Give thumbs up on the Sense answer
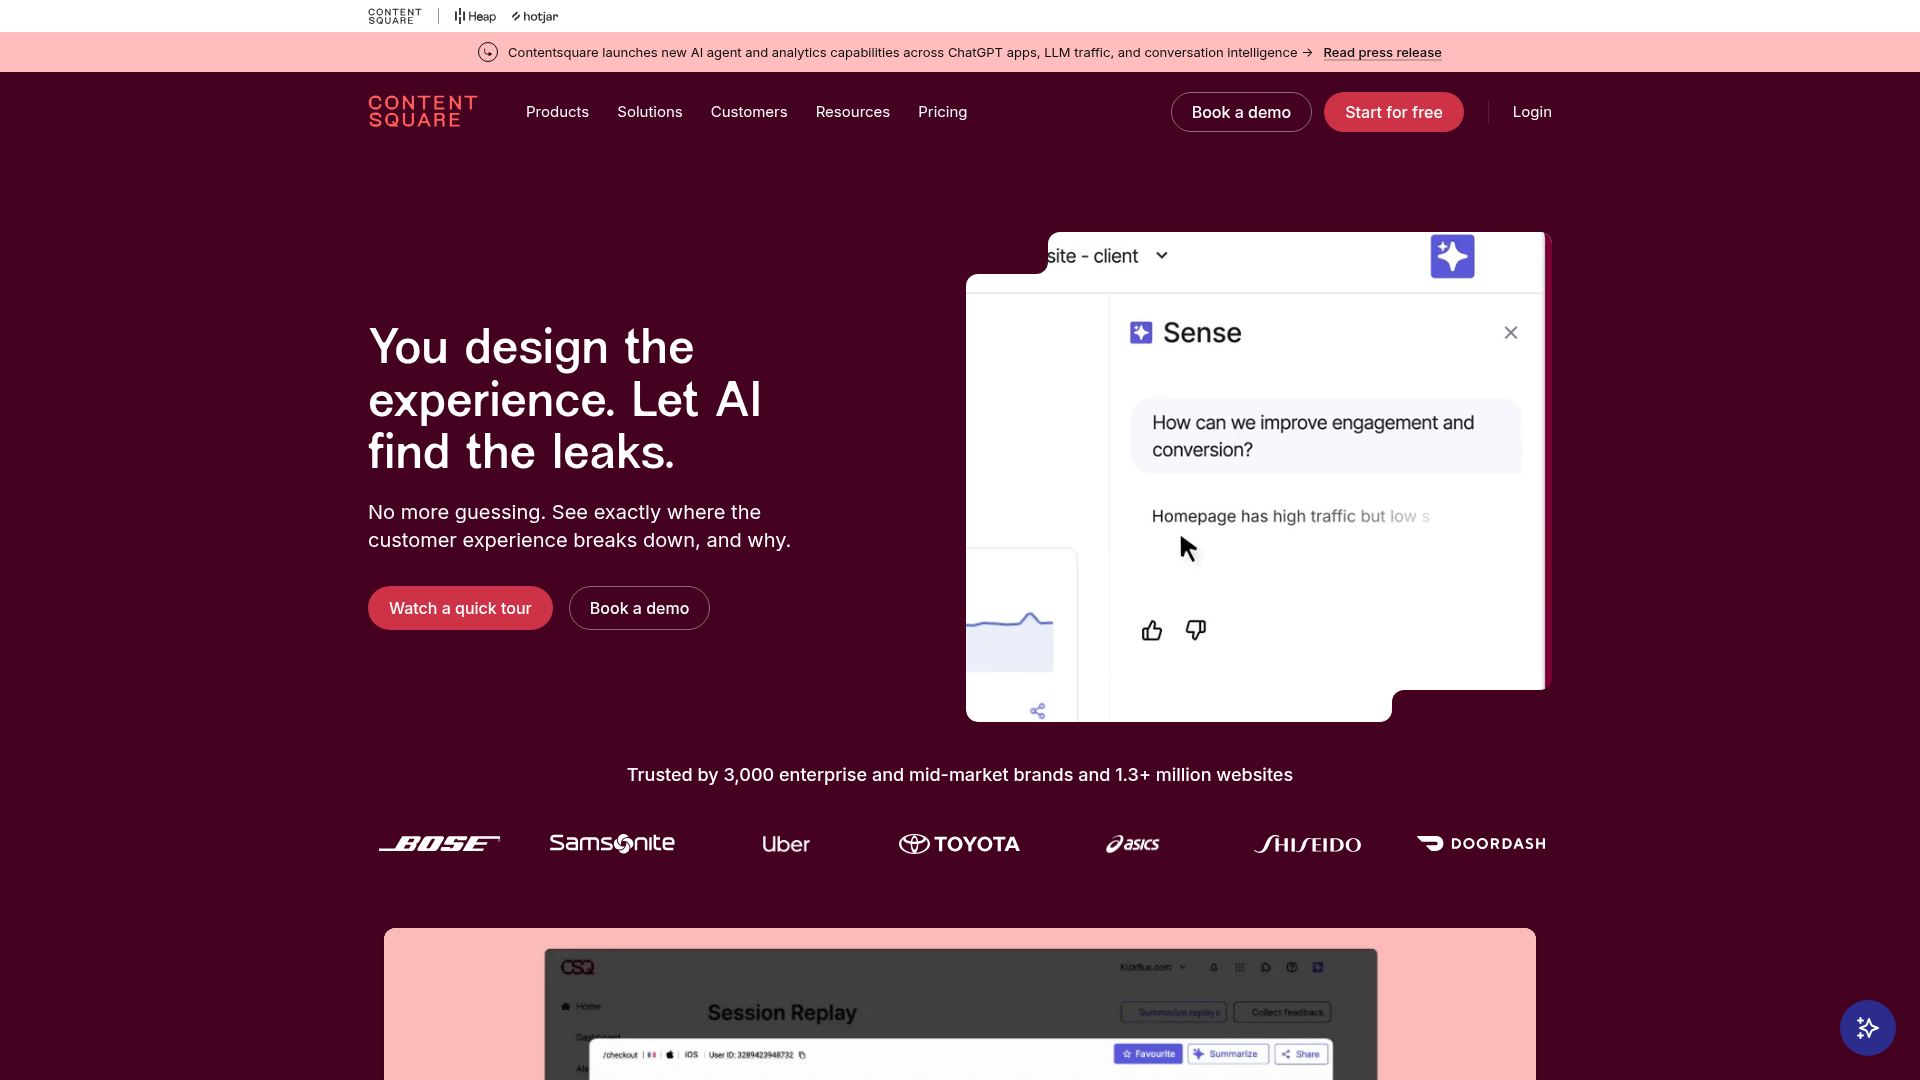The height and width of the screenshot is (1080, 1920). [x=1152, y=630]
